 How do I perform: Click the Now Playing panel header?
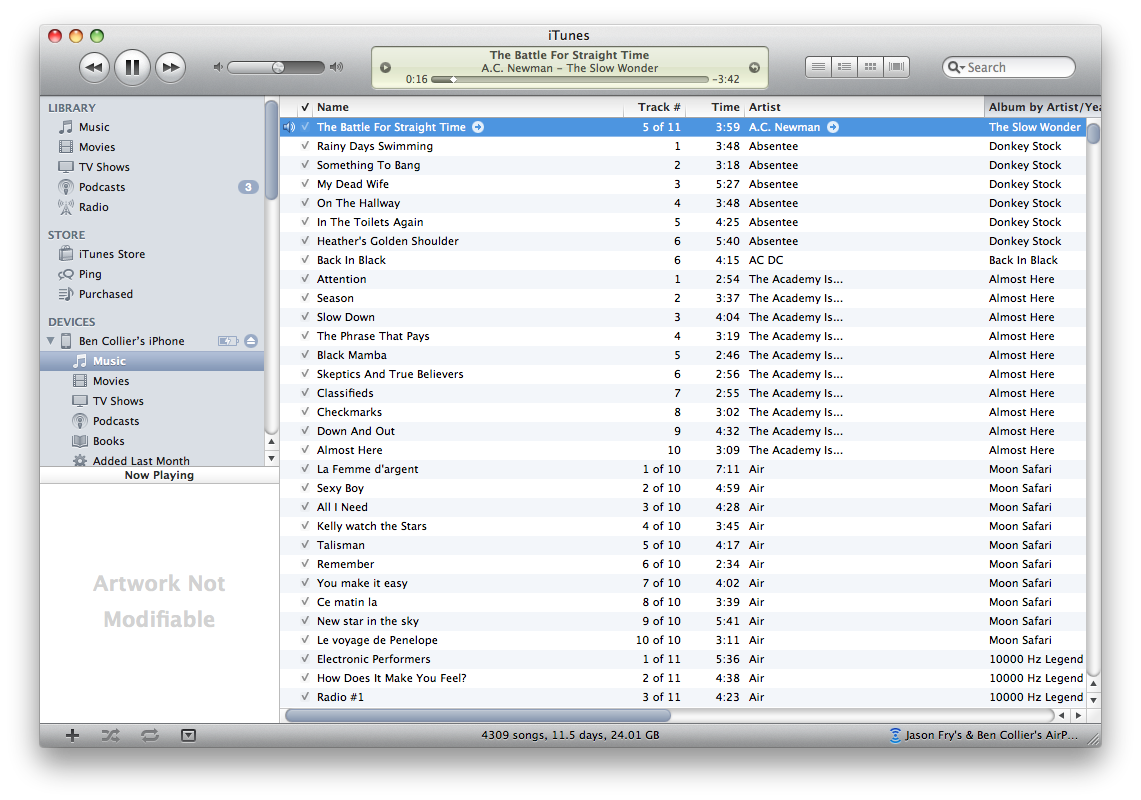point(159,475)
